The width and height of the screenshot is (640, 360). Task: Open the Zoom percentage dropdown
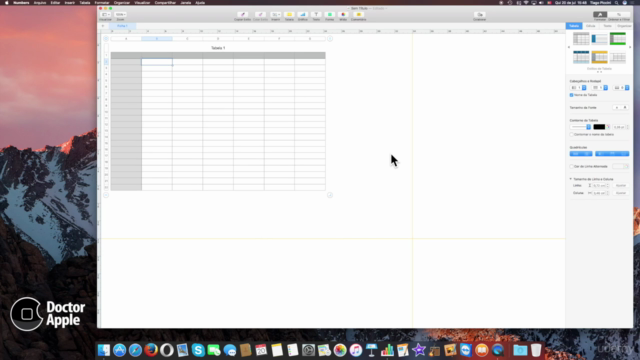point(120,15)
